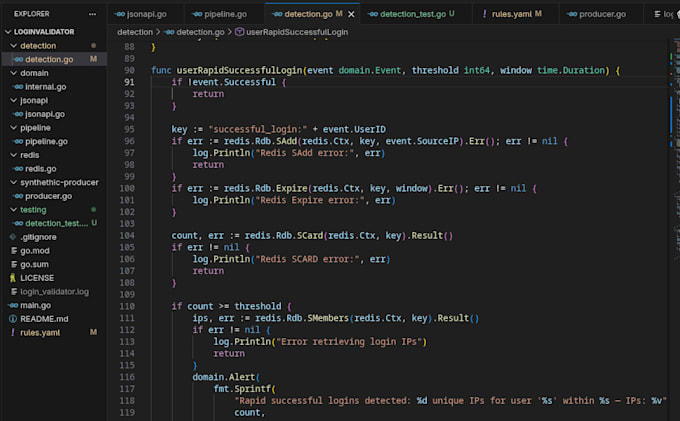Collapse the detection folder chevron
The width and height of the screenshot is (680, 421).
click(13, 46)
